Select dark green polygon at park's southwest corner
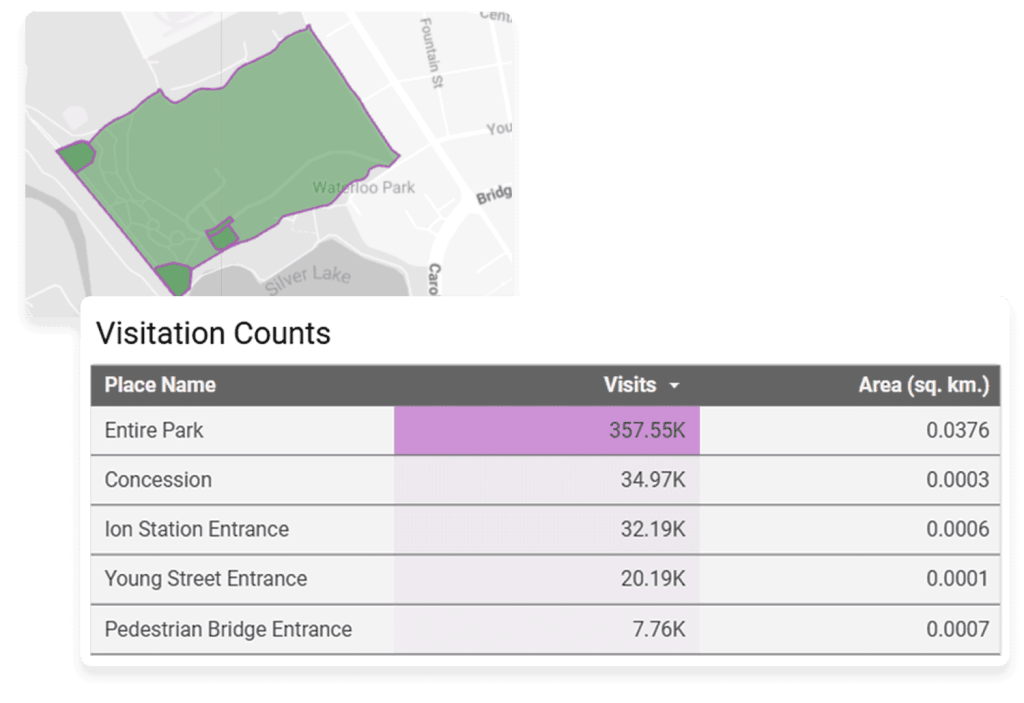This screenshot has height=703, width=1024. click(x=173, y=279)
